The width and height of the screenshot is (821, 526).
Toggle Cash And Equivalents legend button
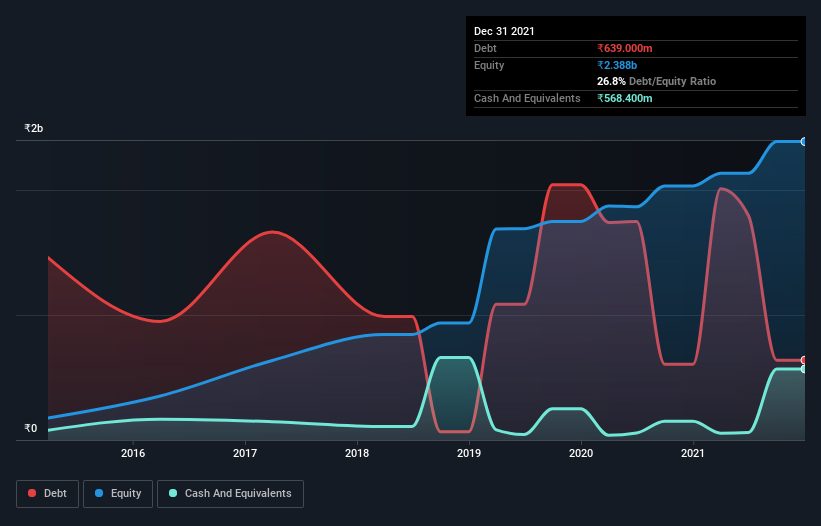click(230, 494)
